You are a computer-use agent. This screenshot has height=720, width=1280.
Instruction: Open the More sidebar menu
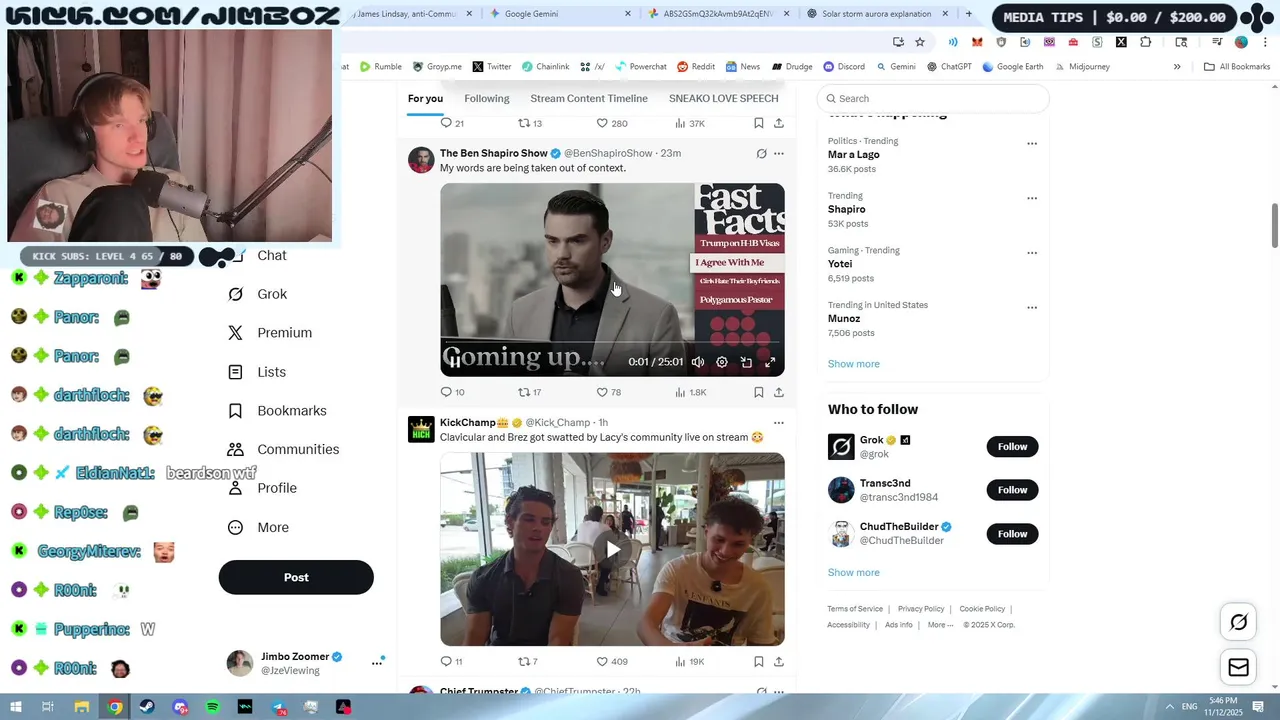258,527
